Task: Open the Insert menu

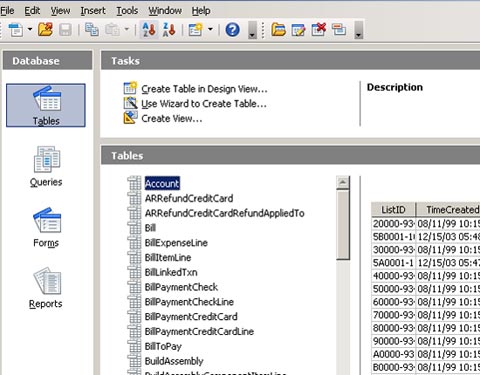Action: [93, 11]
